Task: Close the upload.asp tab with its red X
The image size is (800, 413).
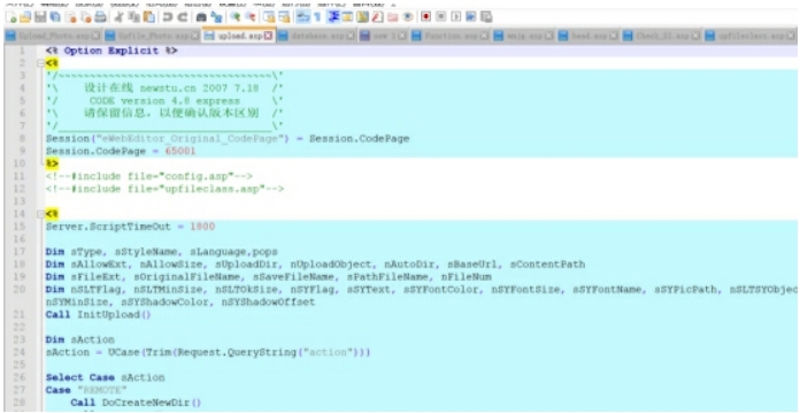Action: click(269, 36)
